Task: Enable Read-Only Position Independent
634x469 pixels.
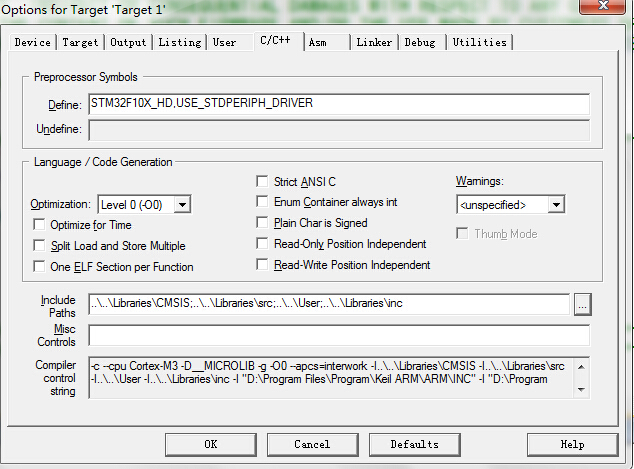Action: point(263,244)
